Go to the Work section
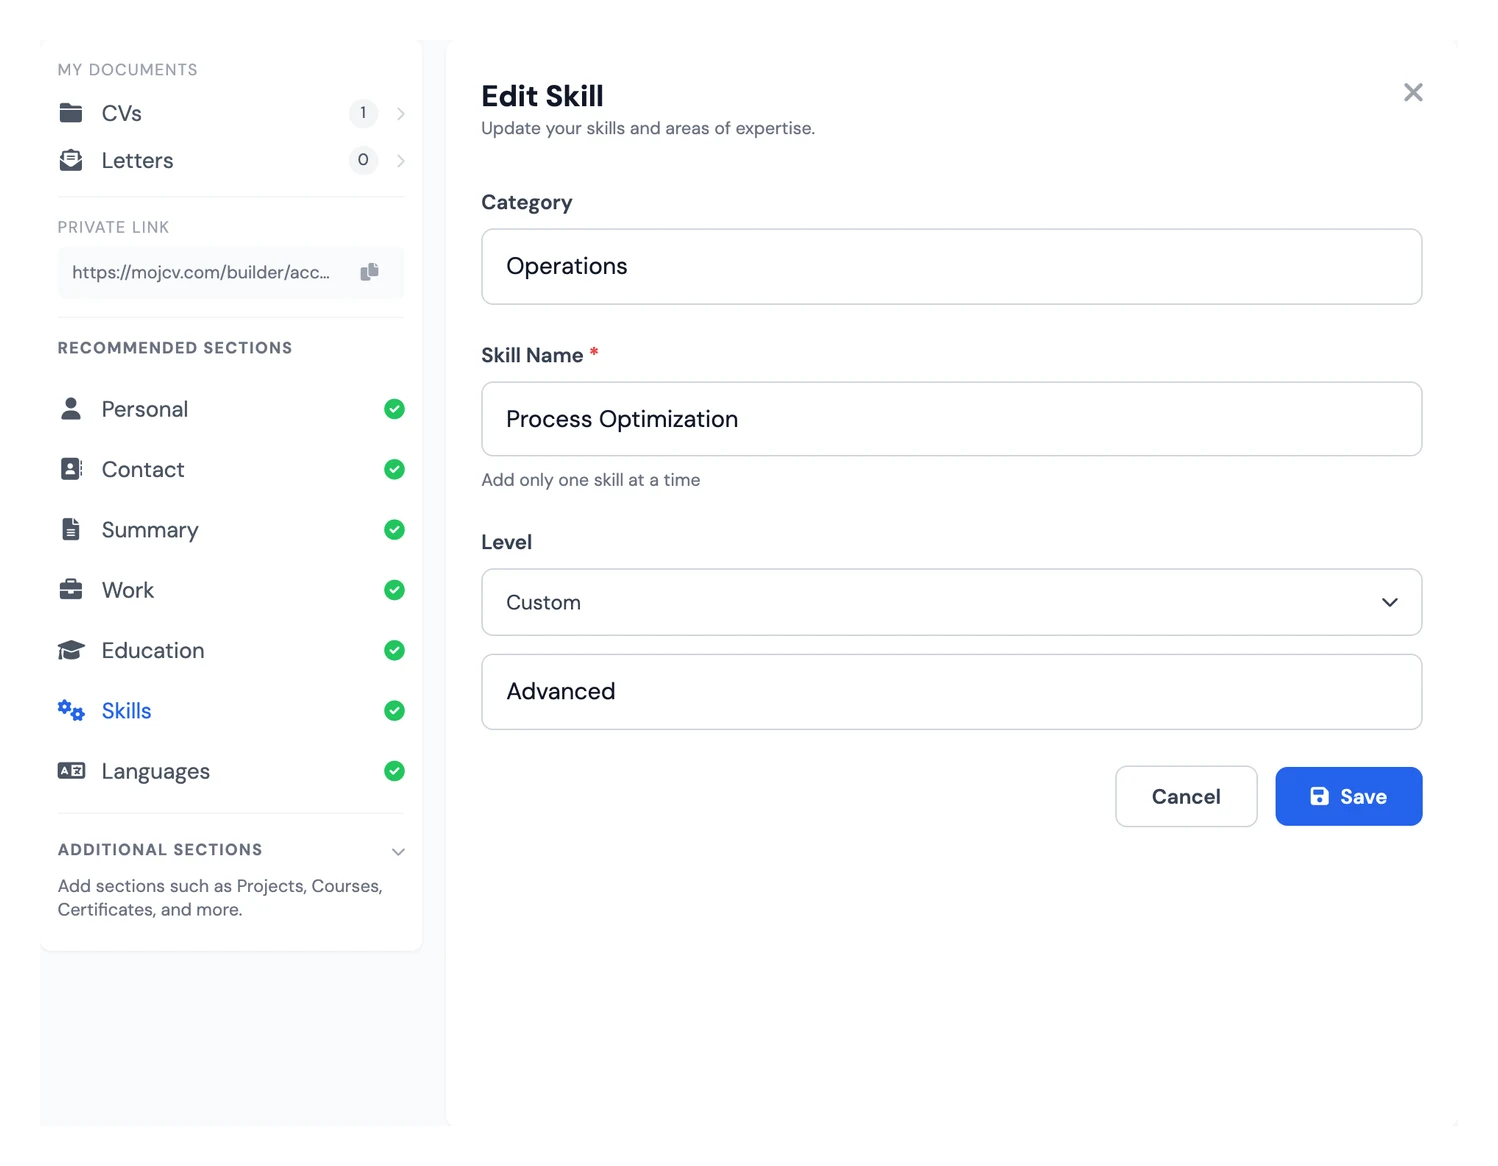The image size is (1498, 1166). tap(231, 590)
